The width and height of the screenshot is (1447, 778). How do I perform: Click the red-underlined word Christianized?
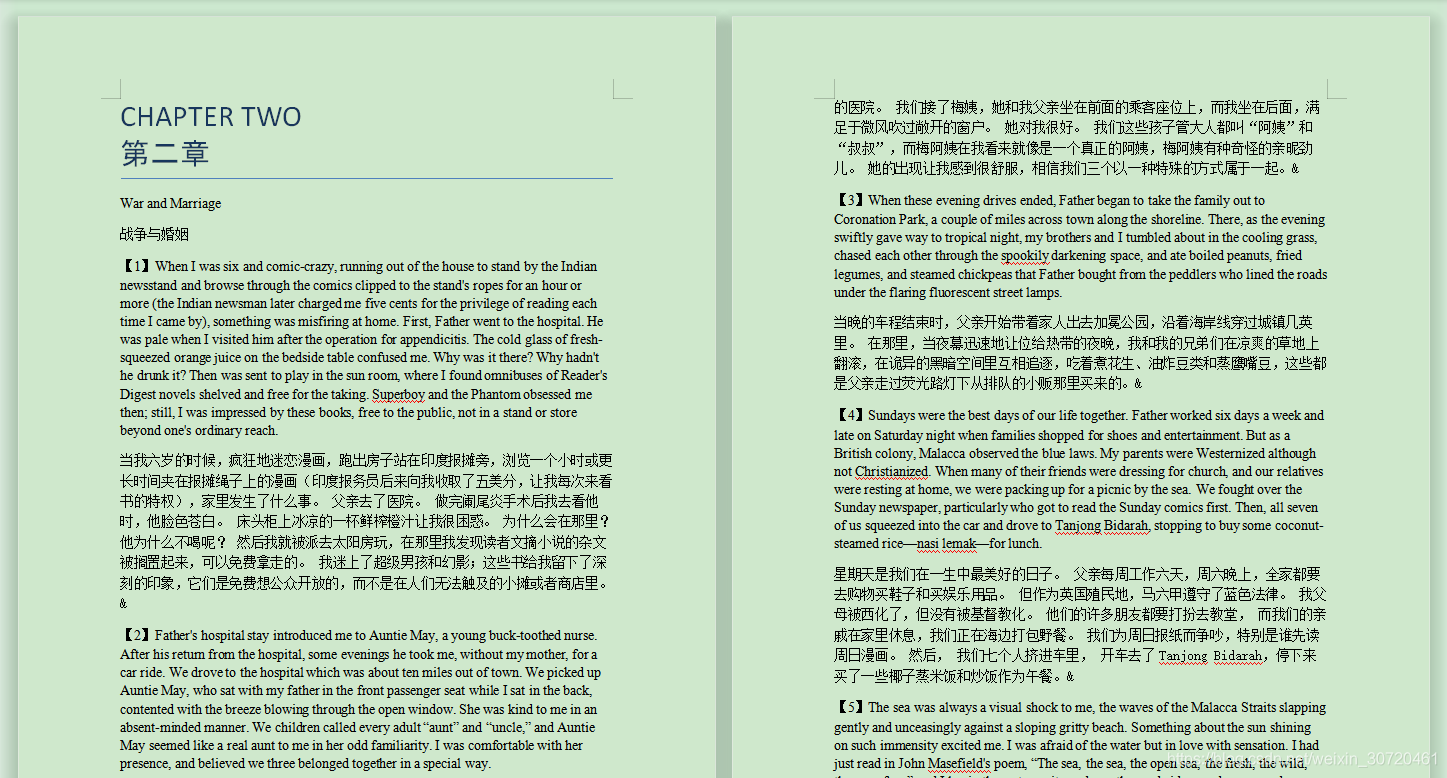892,471
